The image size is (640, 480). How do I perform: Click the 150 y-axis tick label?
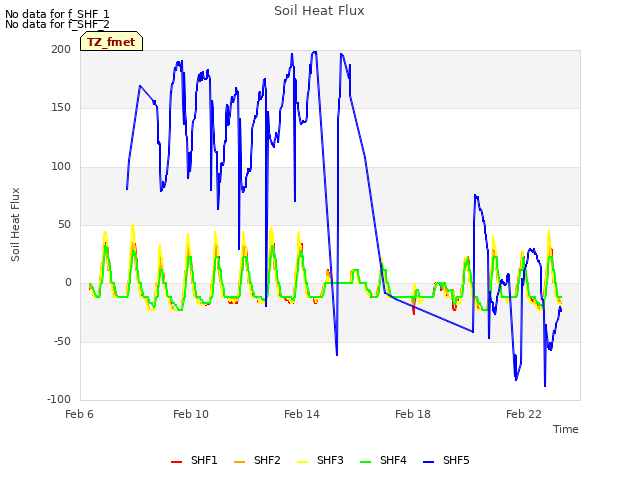(x=61, y=108)
